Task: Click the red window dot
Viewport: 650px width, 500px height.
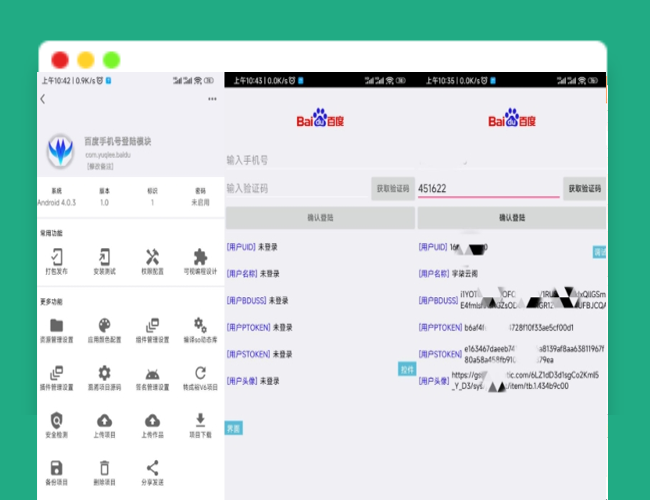Action: (60, 60)
